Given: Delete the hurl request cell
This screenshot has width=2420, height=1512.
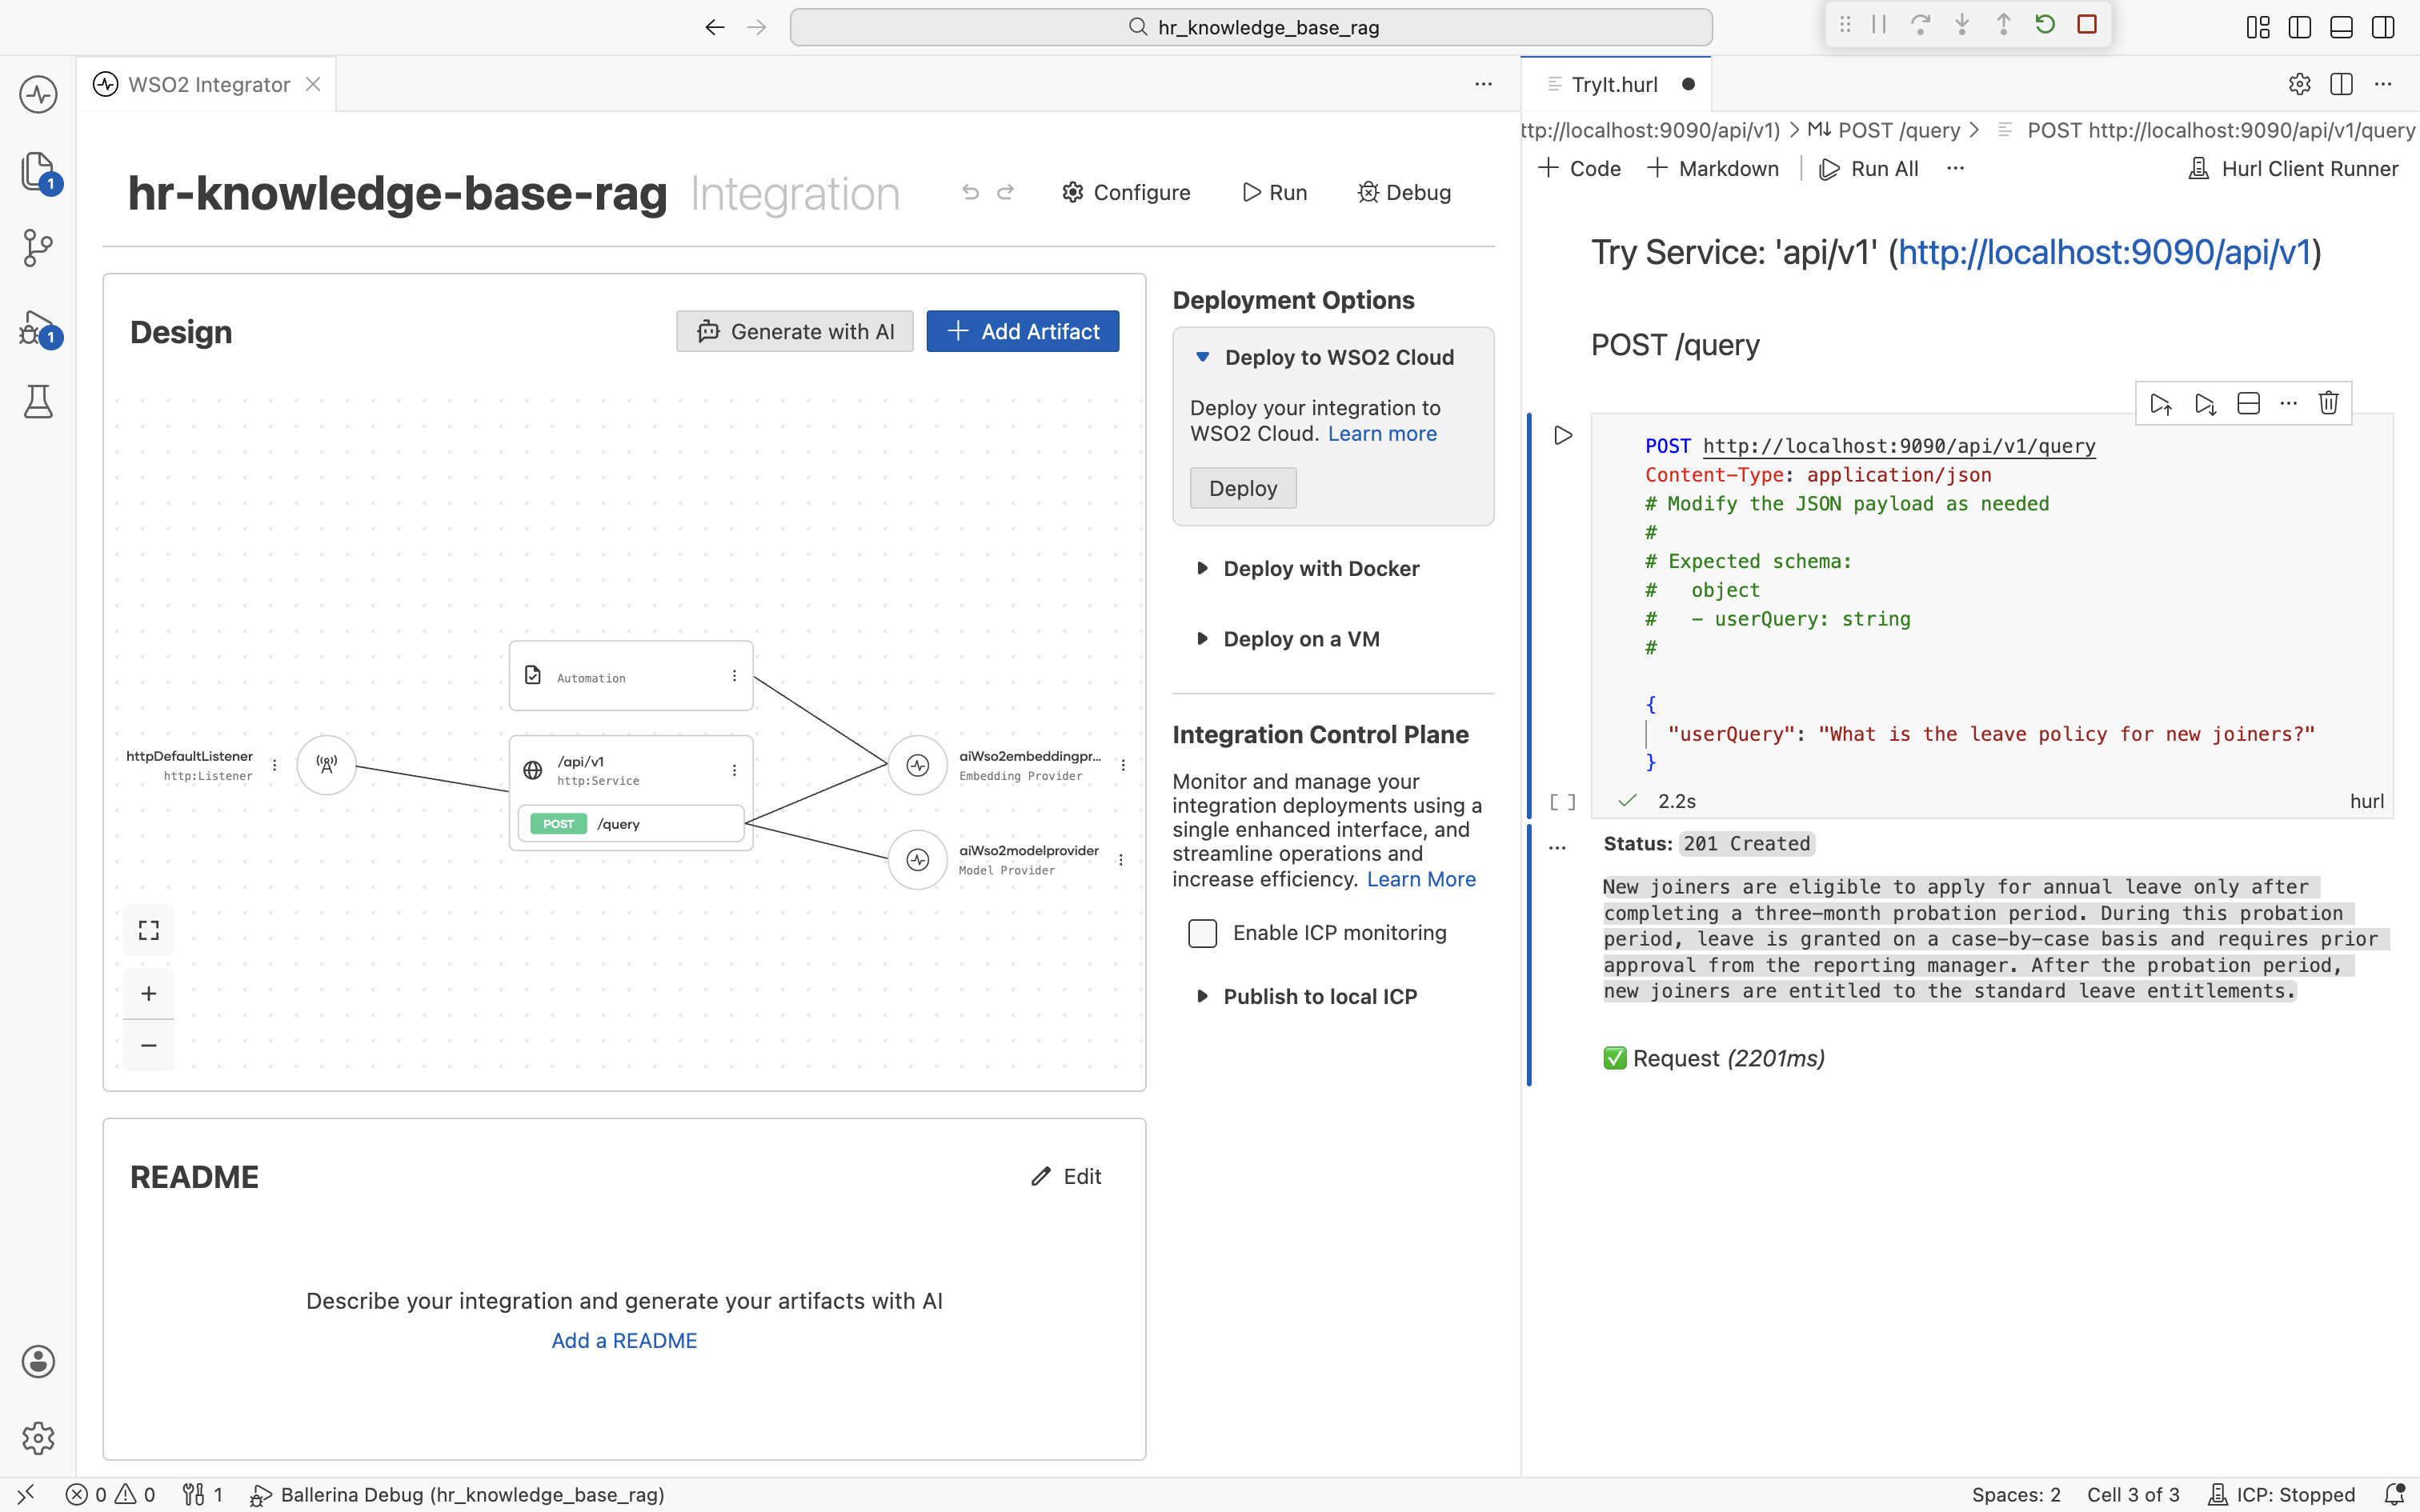Looking at the screenshot, I should pyautogui.click(x=2329, y=403).
